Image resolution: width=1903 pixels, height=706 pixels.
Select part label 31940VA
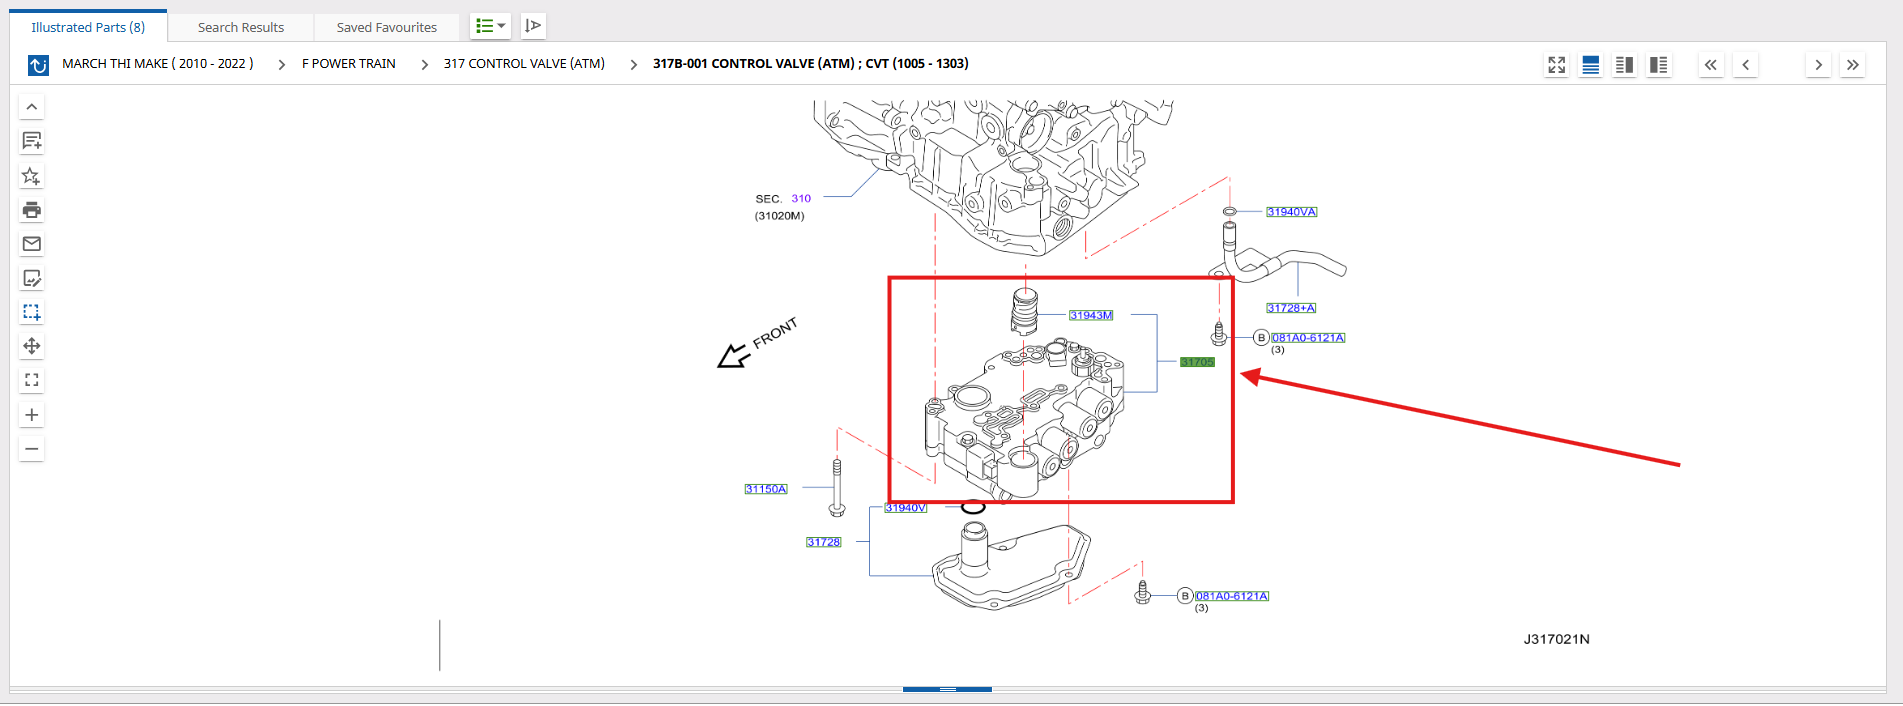point(1292,212)
